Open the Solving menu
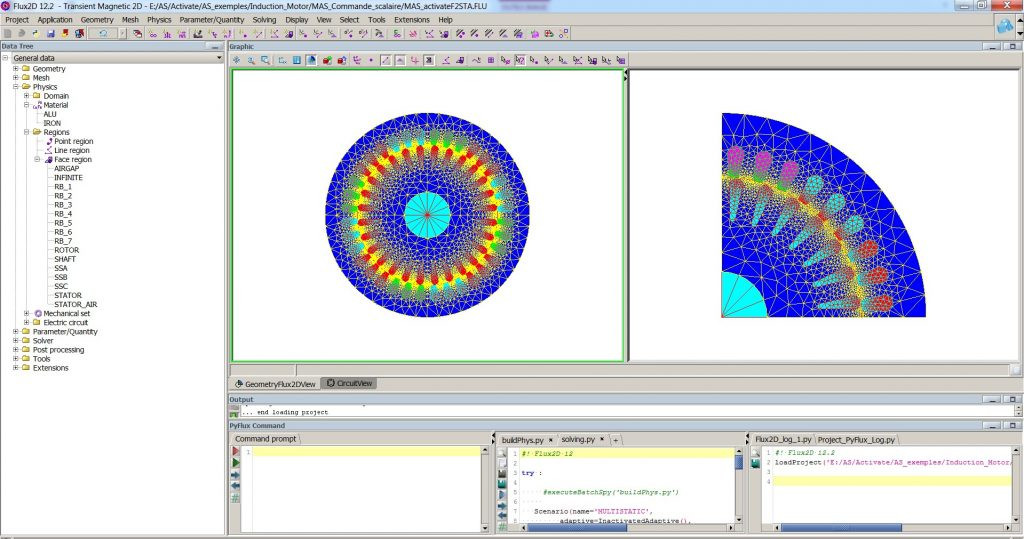The image size is (1024, 539). point(264,19)
